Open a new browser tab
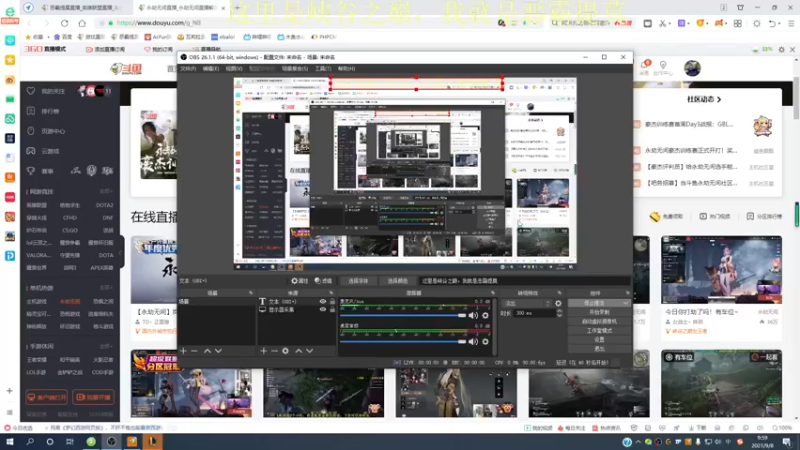Image resolution: width=800 pixels, height=450 pixels. pyautogui.click(x=237, y=8)
